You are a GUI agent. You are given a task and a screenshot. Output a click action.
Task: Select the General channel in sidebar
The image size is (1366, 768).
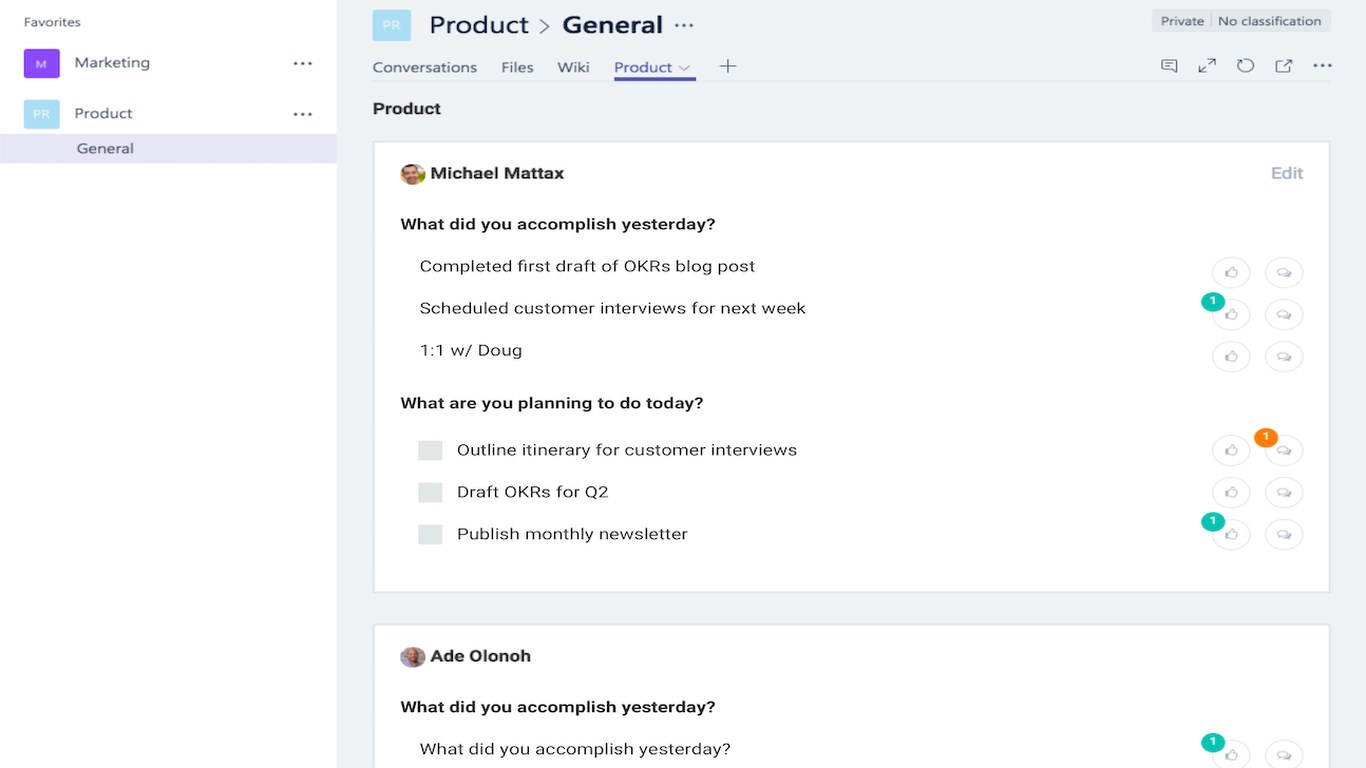[105, 148]
